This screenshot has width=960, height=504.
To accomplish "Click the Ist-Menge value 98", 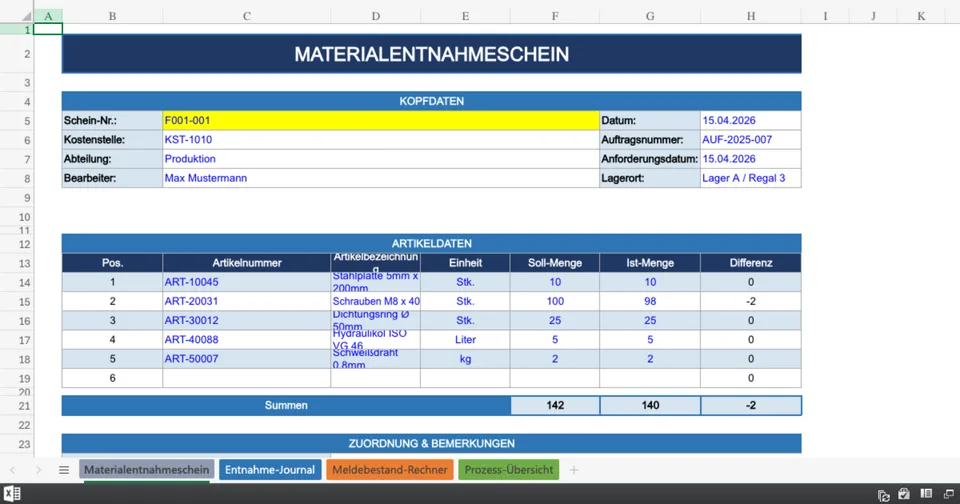I will (650, 301).
